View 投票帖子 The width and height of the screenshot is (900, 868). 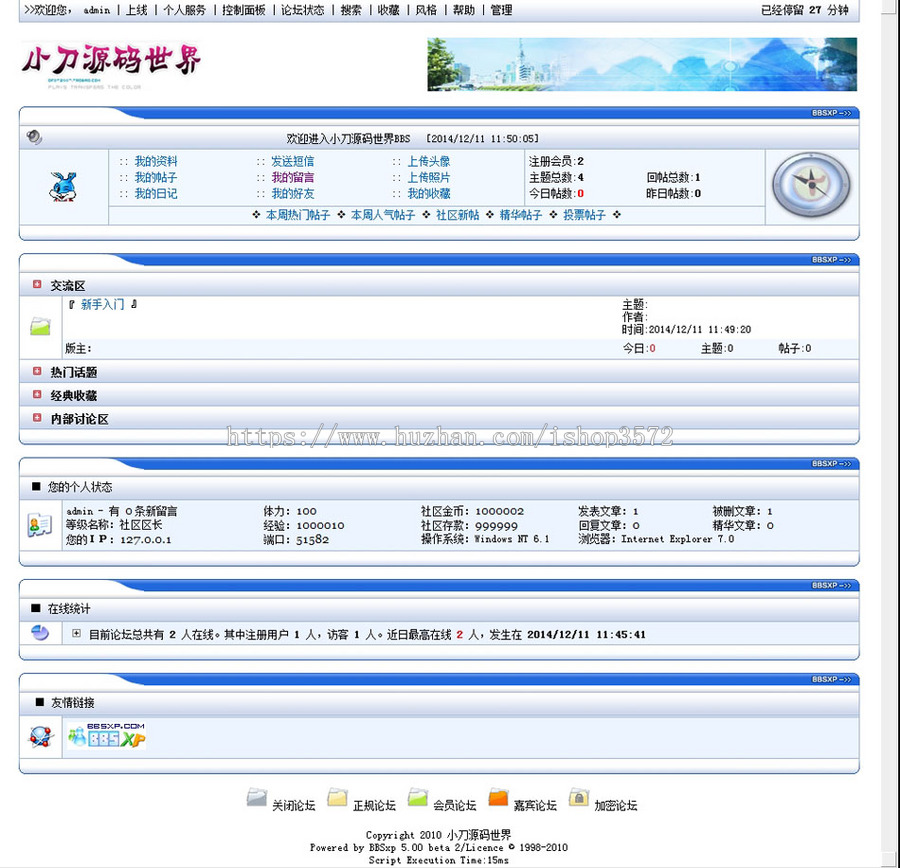pos(584,215)
